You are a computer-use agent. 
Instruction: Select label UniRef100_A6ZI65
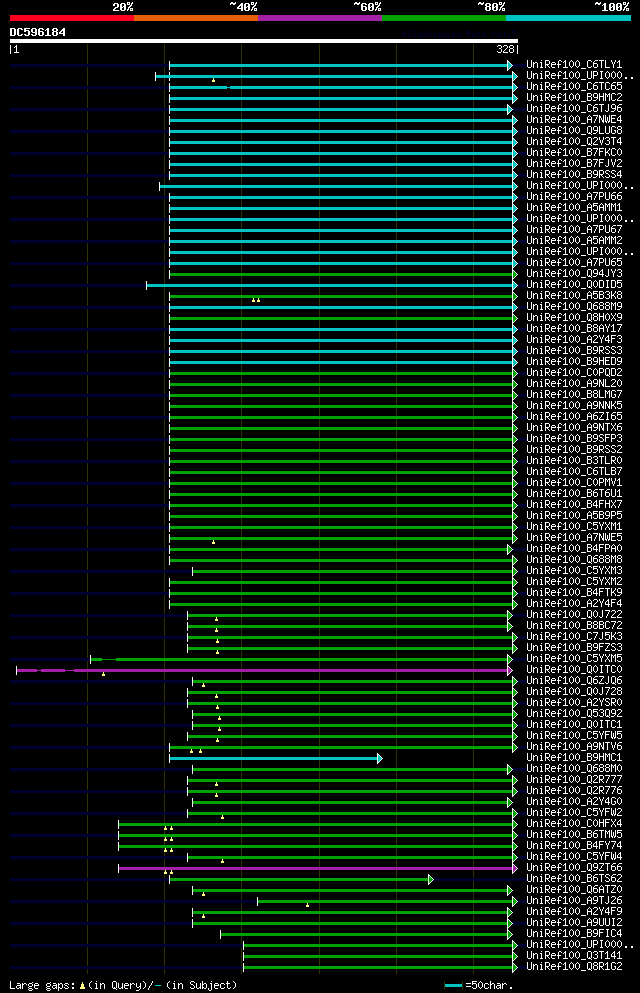[x=574, y=417]
